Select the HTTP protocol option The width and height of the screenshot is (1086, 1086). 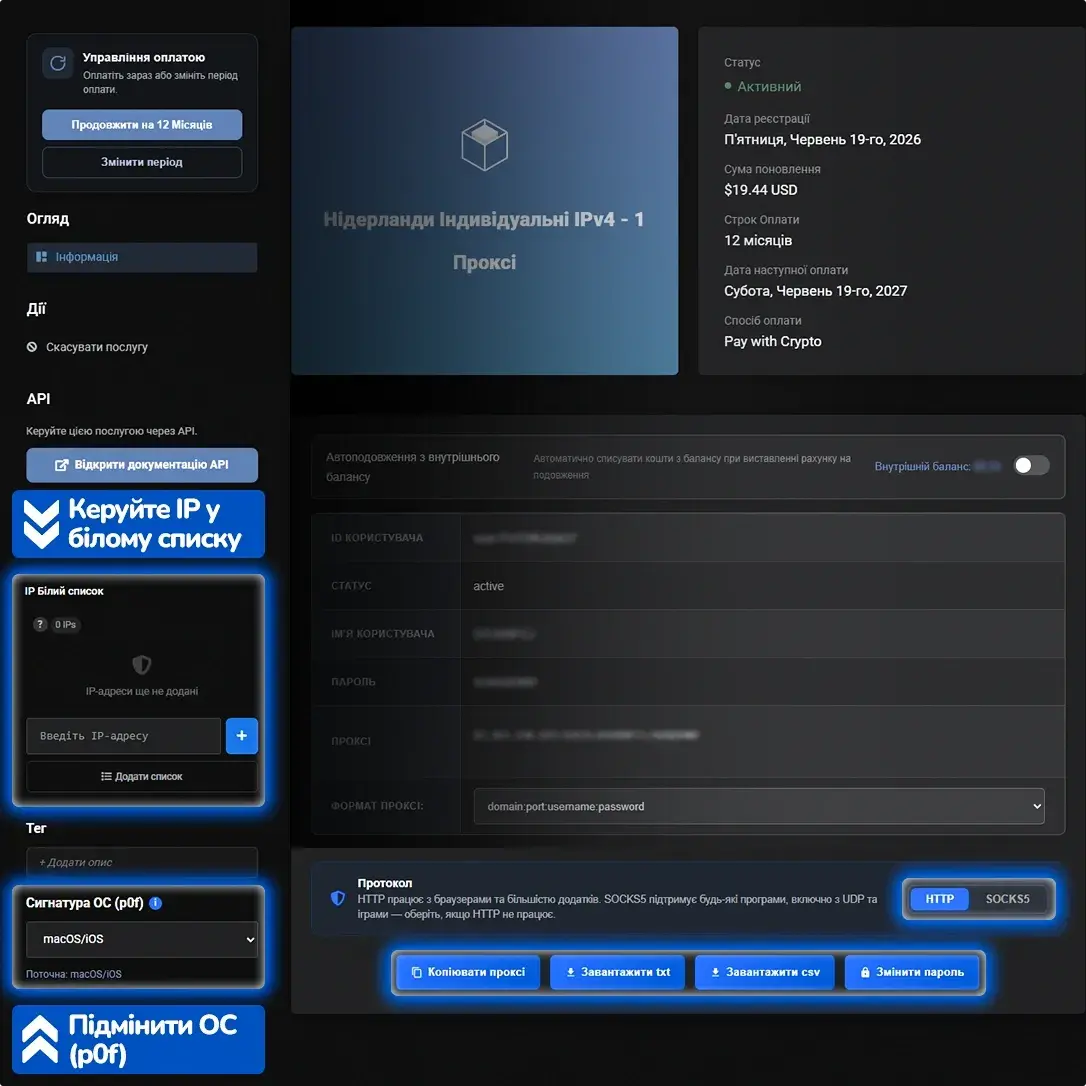click(939, 899)
